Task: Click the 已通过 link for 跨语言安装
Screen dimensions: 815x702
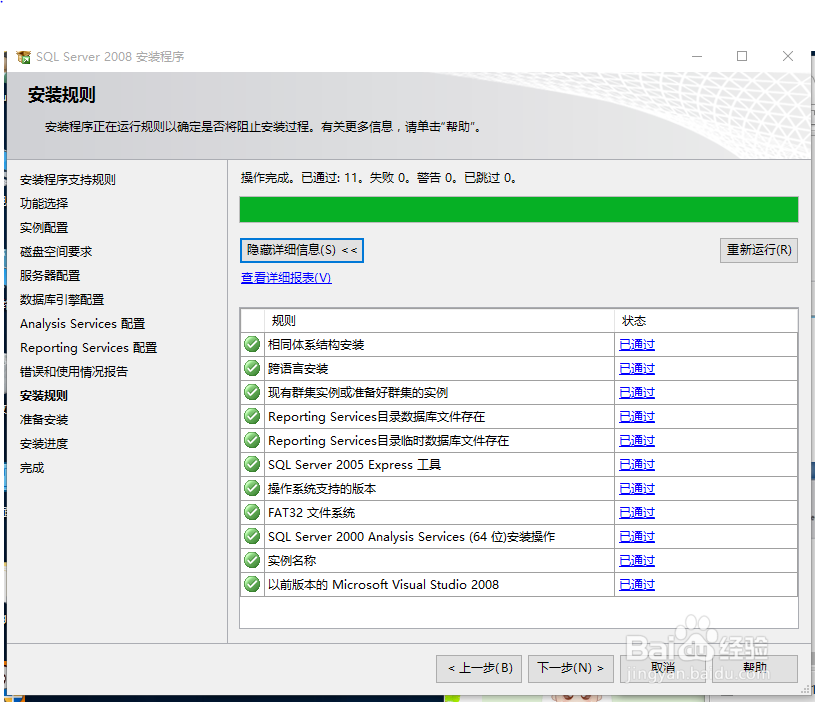Action: pos(636,368)
